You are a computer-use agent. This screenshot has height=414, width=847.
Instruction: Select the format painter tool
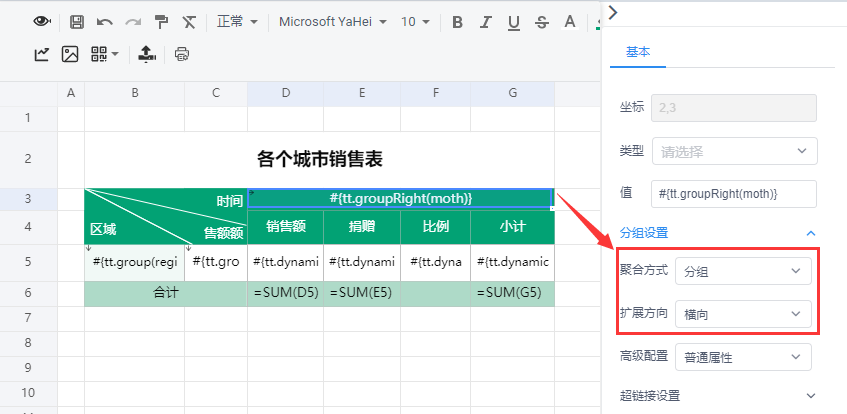(161, 22)
